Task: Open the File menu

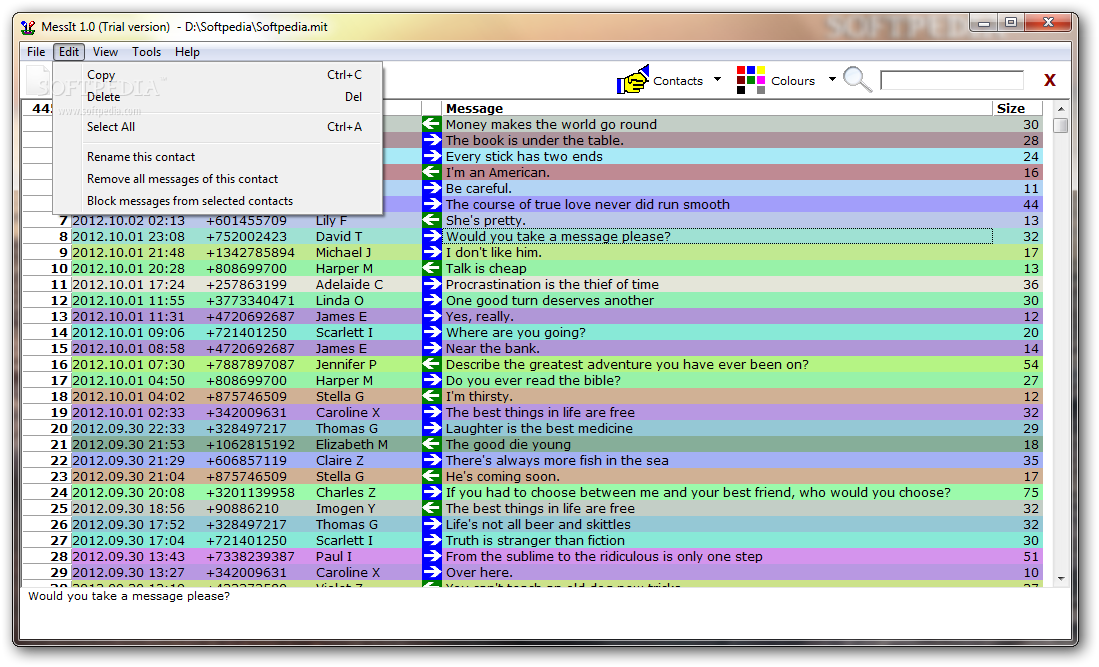Action: (36, 52)
